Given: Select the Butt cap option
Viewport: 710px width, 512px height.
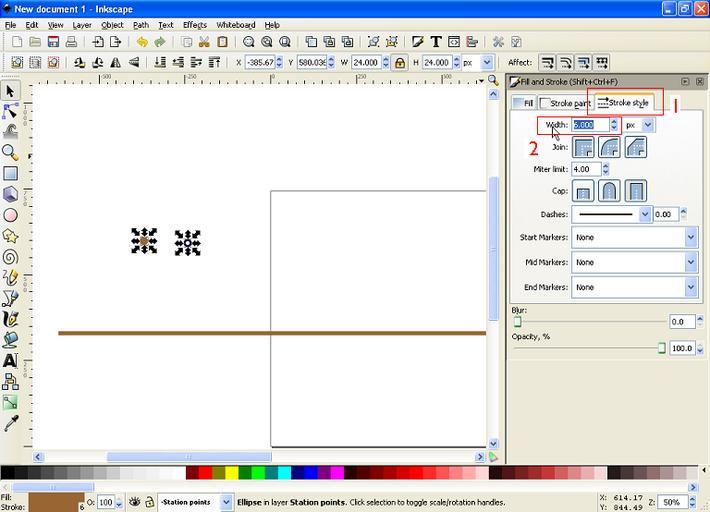Looking at the screenshot, I should 583,191.
